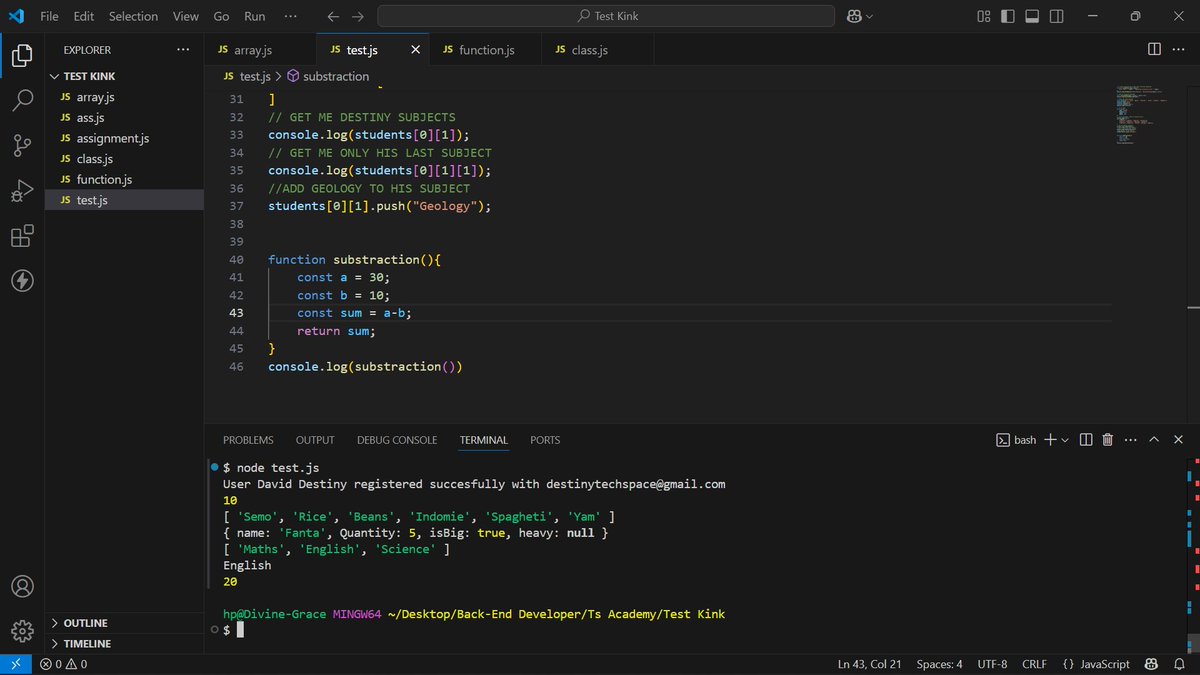Open Explorer Views and More Actions ellipsis
Viewport: 1200px width, 675px height.
[x=182, y=49]
